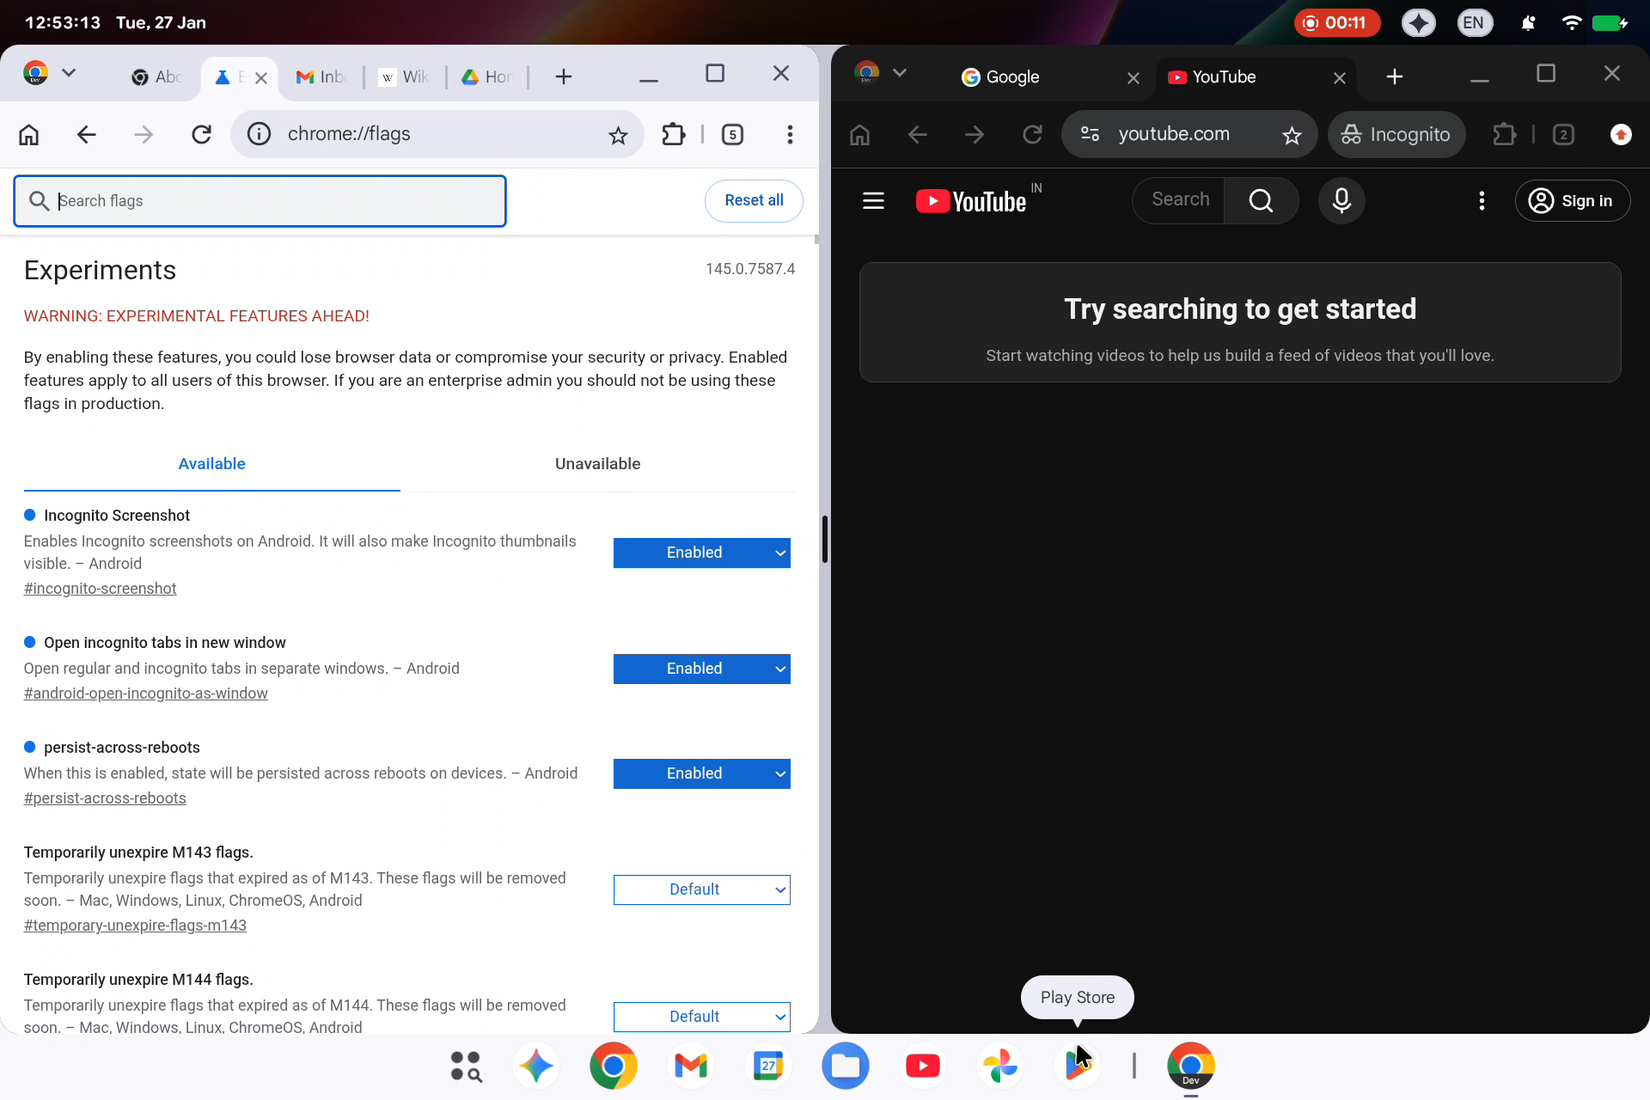Screen dimensions: 1650x1100
Task: Click the reload icon in the incognito window
Action: click(1032, 134)
